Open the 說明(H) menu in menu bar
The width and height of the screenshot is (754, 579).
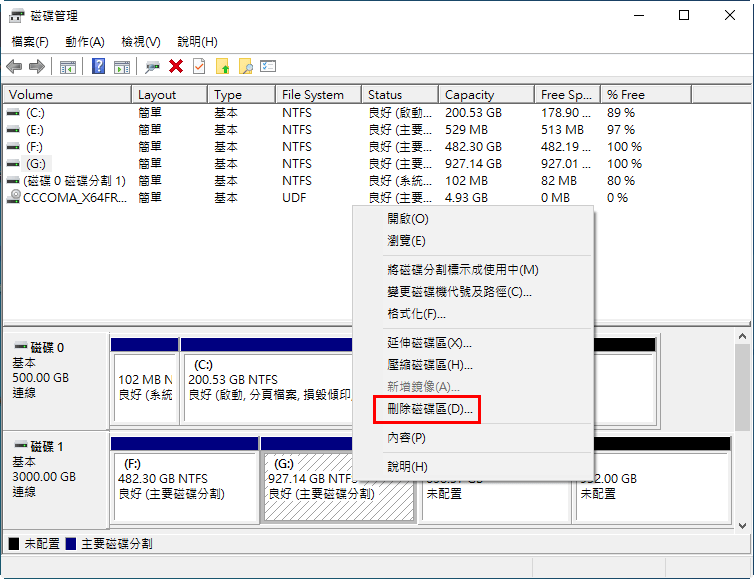pyautogui.click(x=197, y=42)
